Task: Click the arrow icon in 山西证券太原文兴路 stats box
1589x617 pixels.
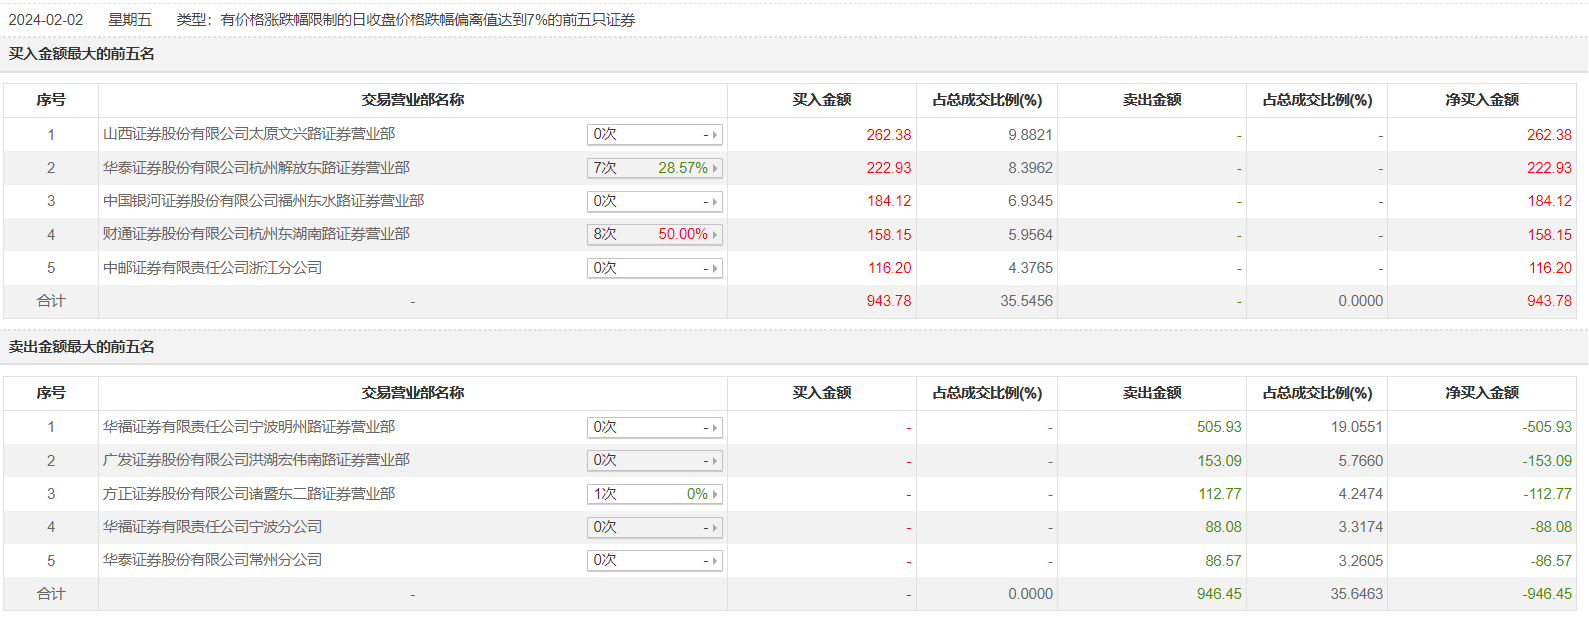Action: [x=715, y=135]
